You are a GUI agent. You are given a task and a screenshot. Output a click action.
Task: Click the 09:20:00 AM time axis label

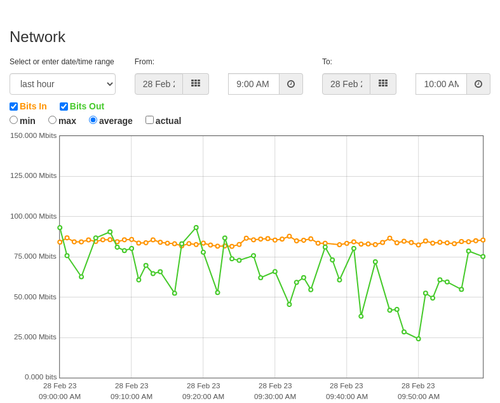[x=203, y=397]
